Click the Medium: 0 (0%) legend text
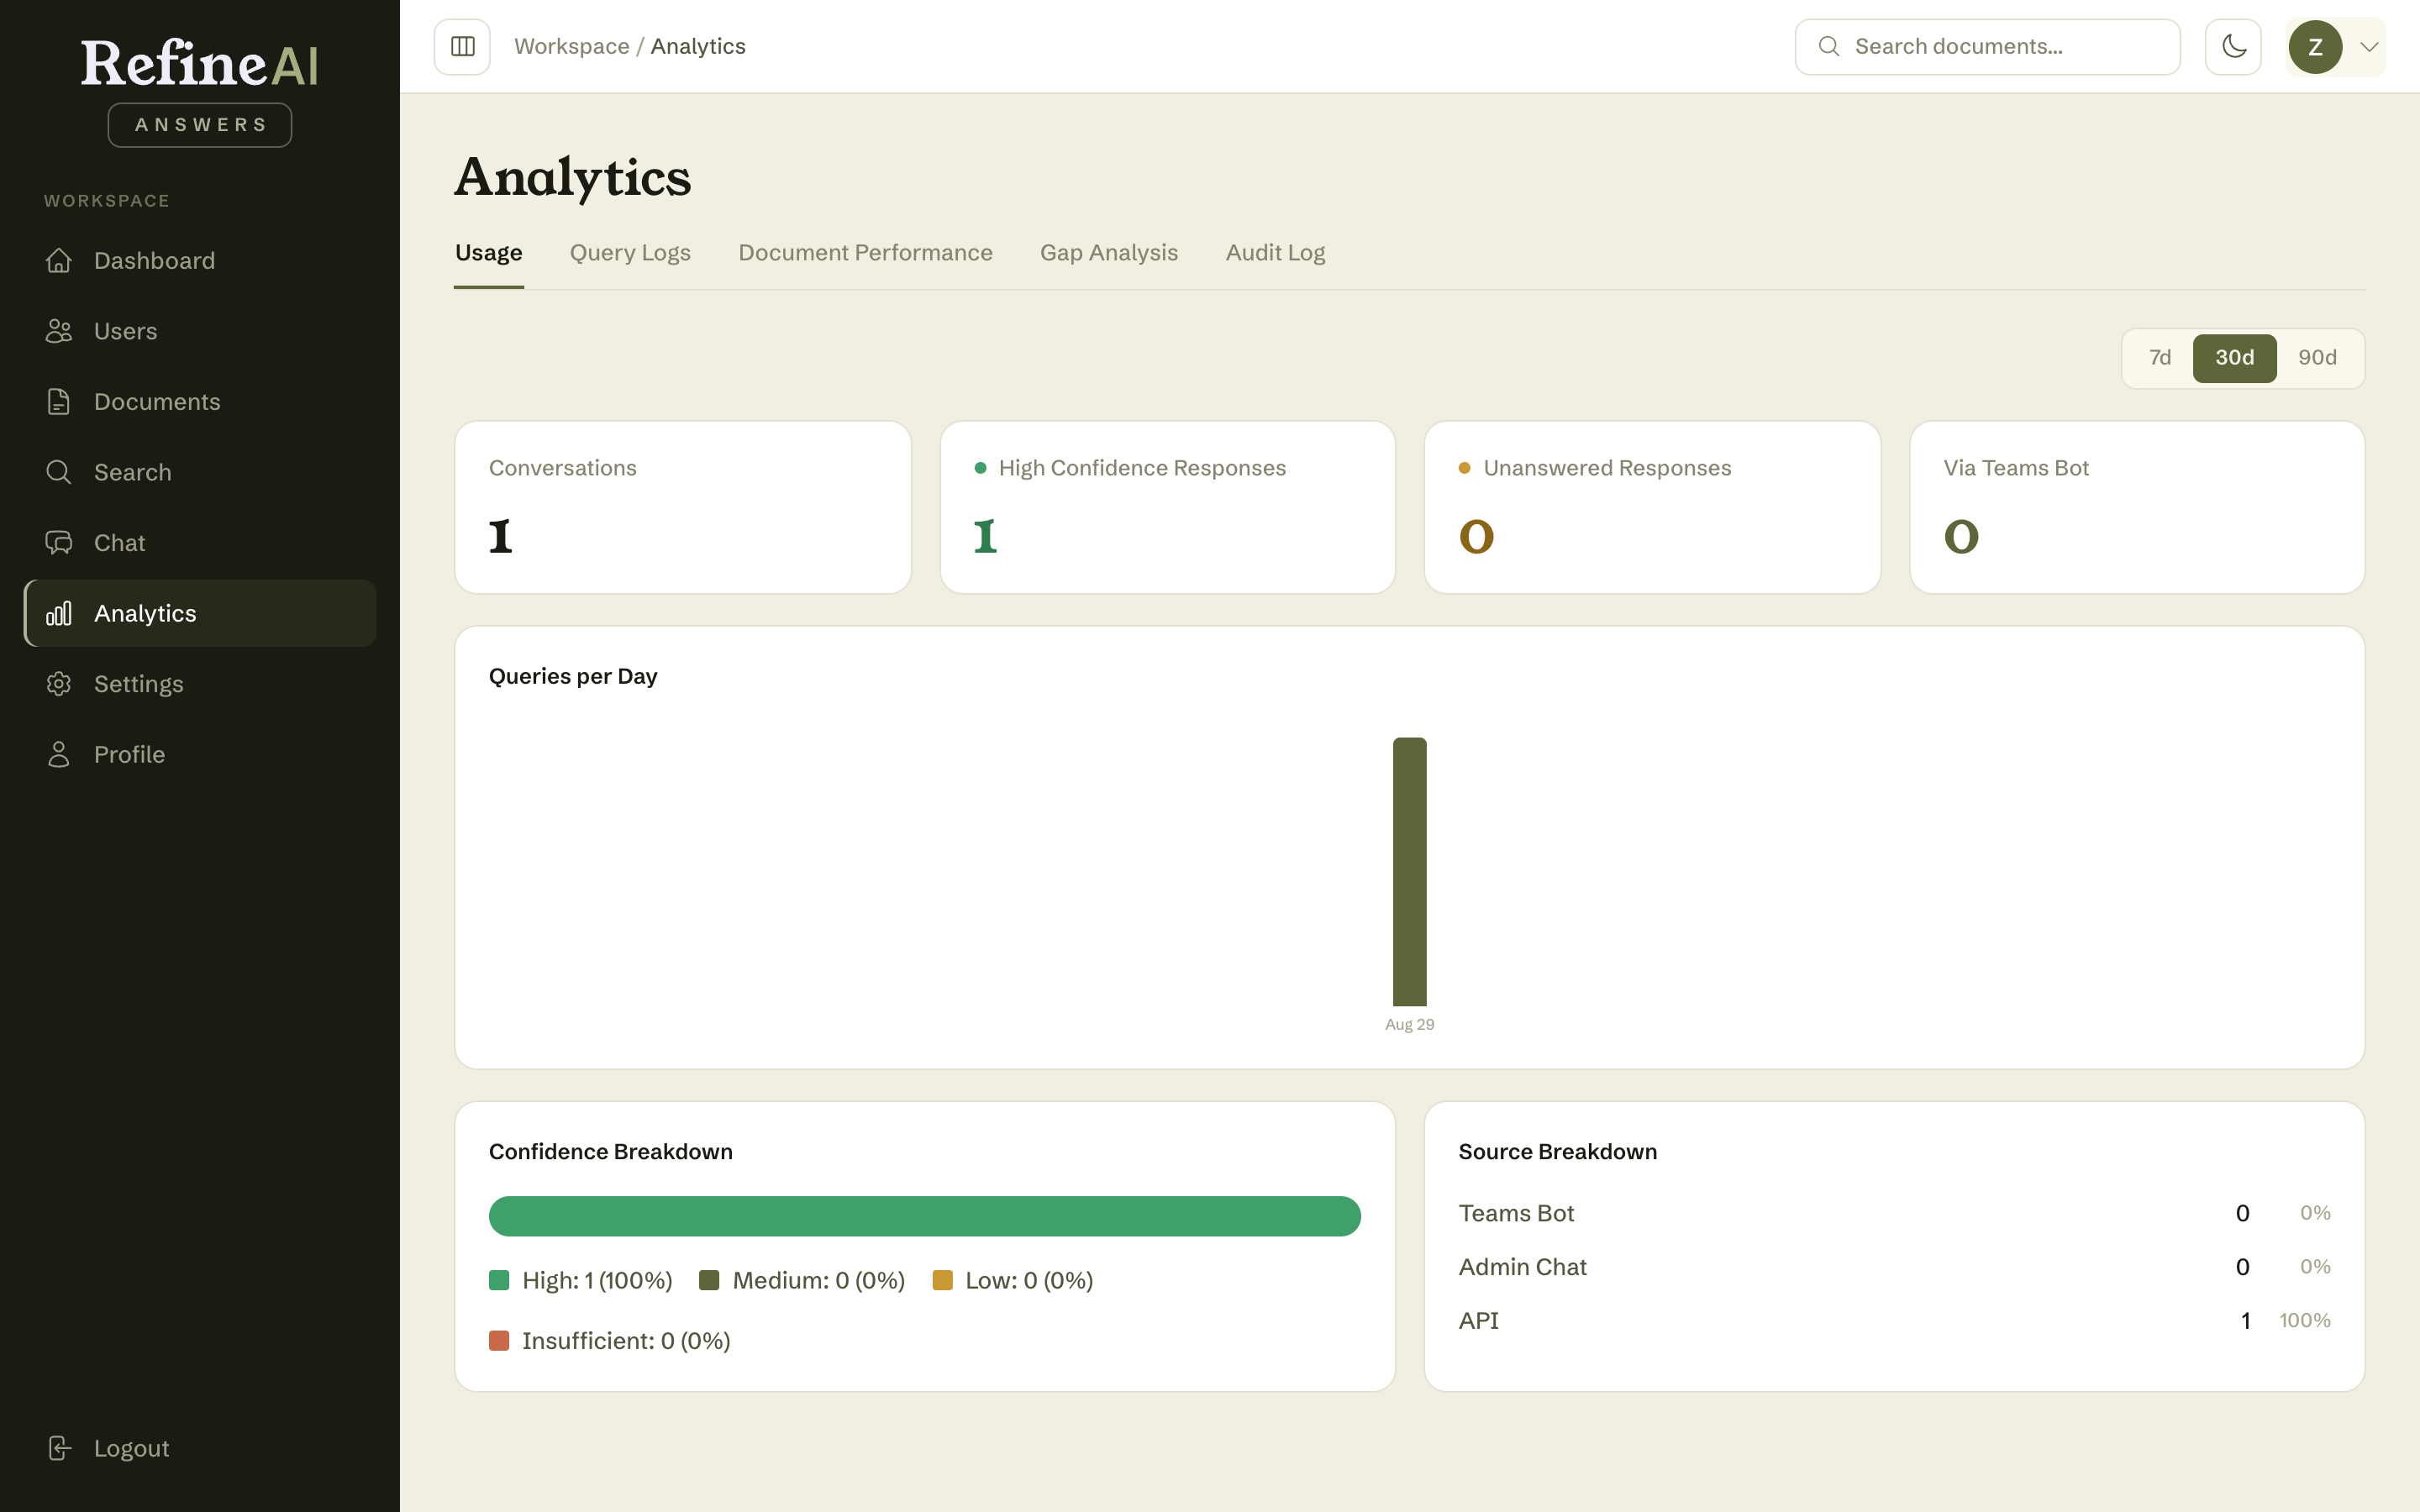This screenshot has height=1512, width=2420. click(818, 1281)
